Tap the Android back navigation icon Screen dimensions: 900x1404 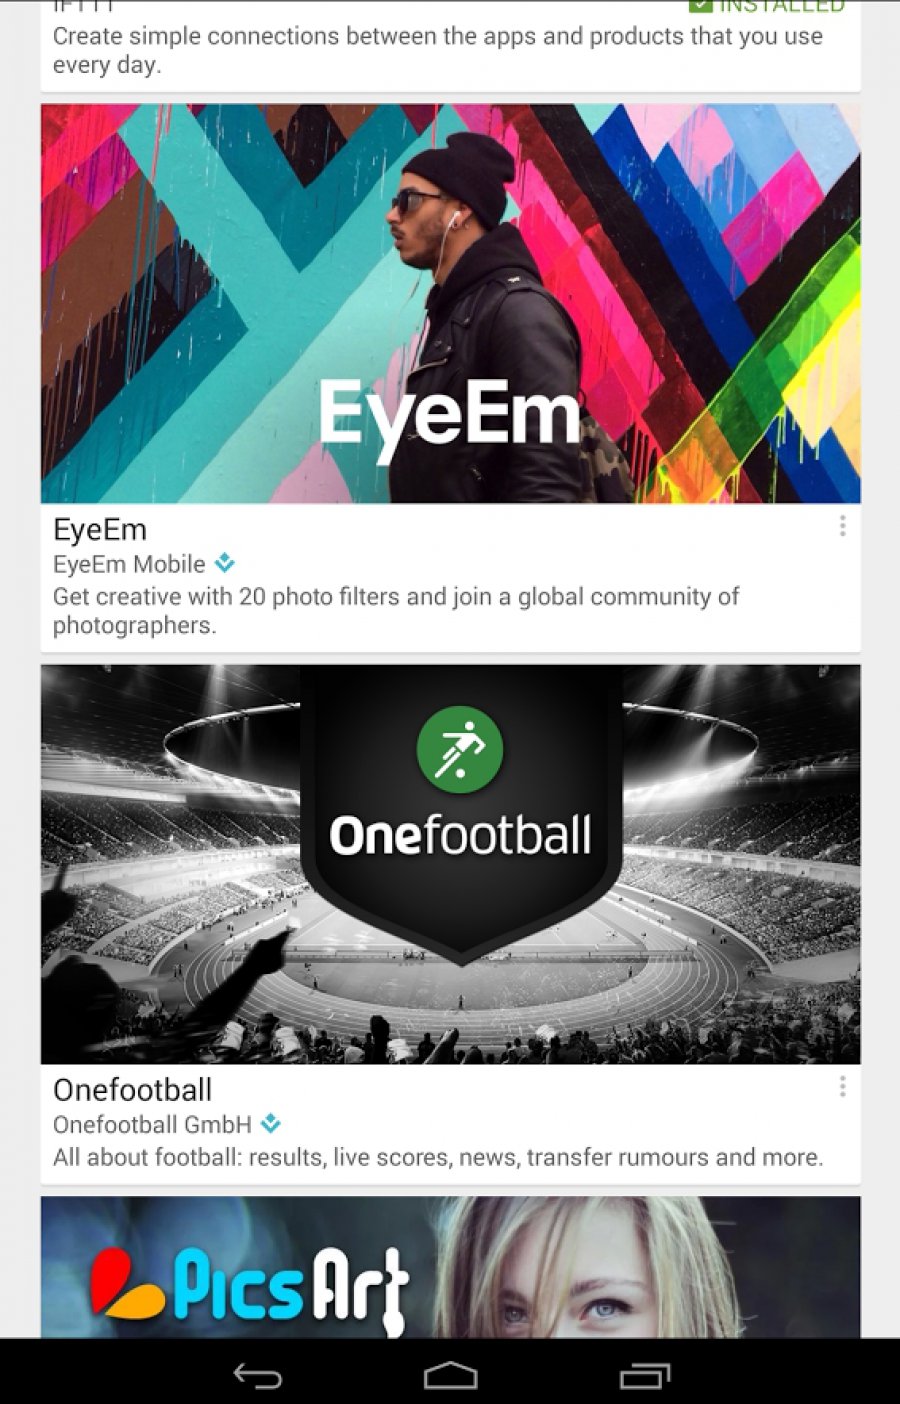[258, 1377]
